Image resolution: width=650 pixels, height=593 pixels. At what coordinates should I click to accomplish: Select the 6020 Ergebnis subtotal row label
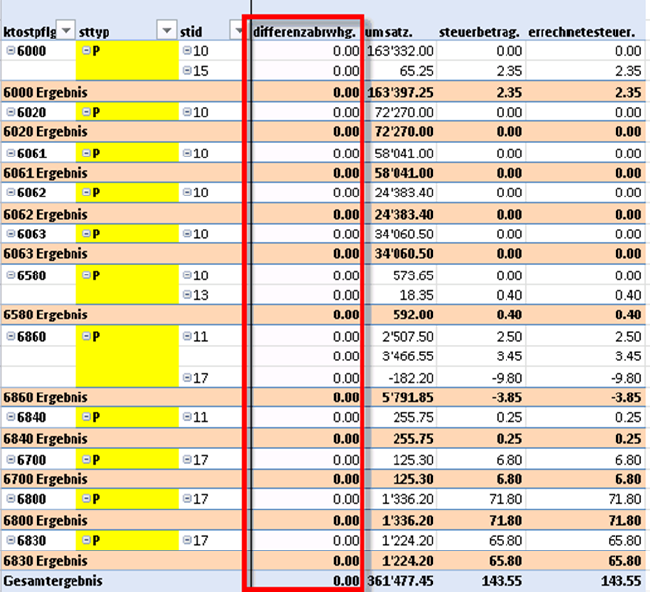pos(46,131)
